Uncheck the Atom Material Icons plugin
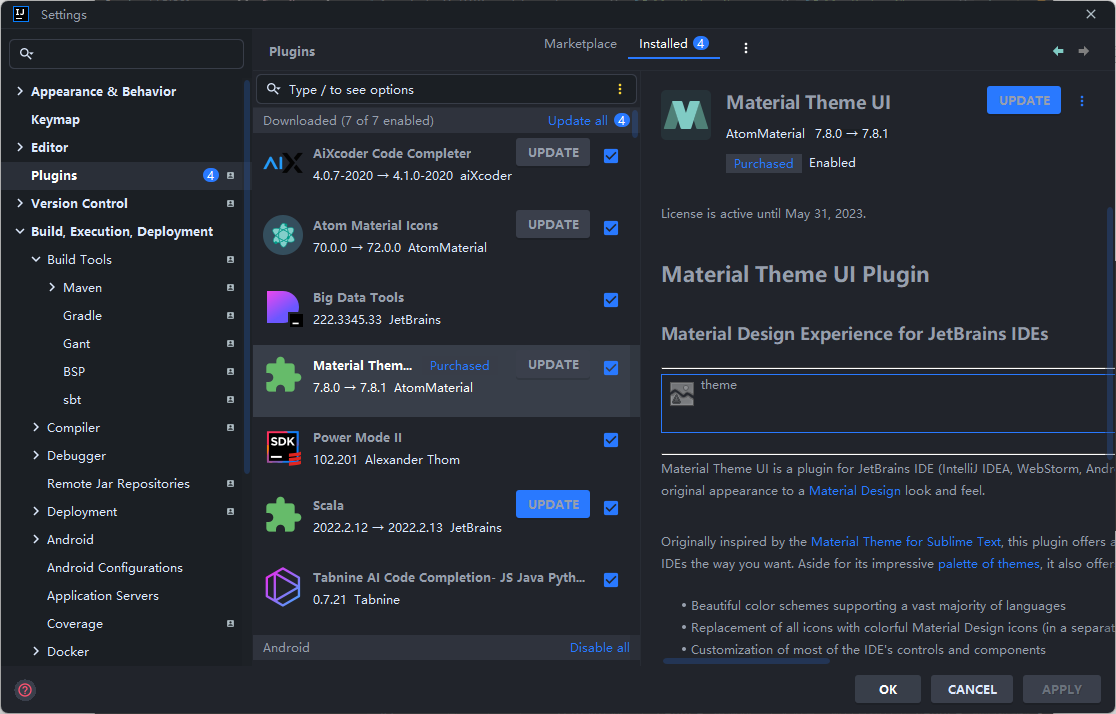 [x=611, y=228]
